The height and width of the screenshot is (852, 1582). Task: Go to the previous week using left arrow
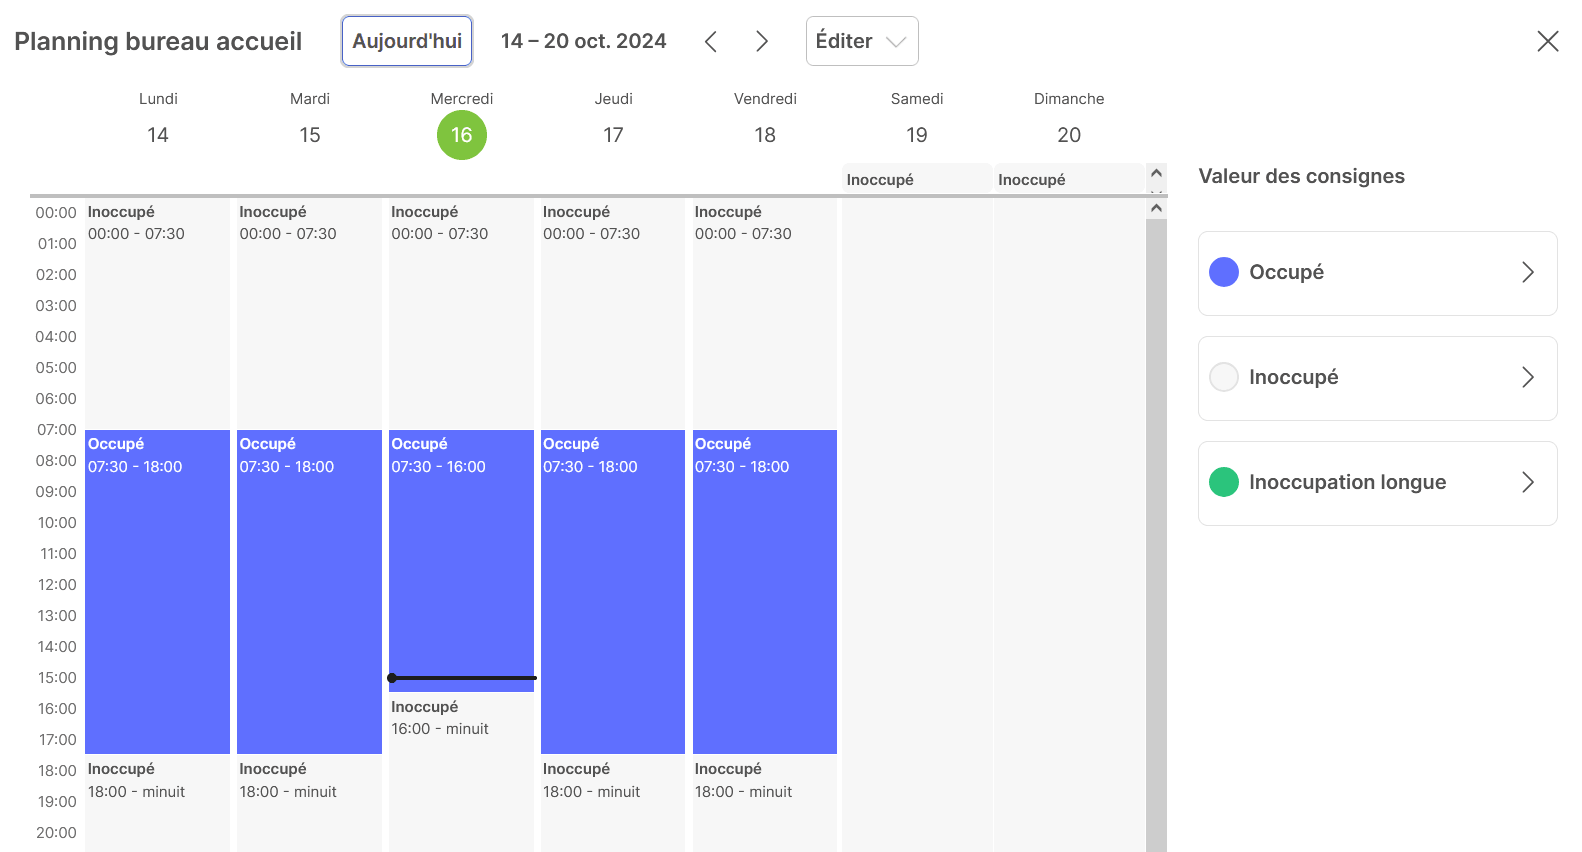click(x=711, y=41)
